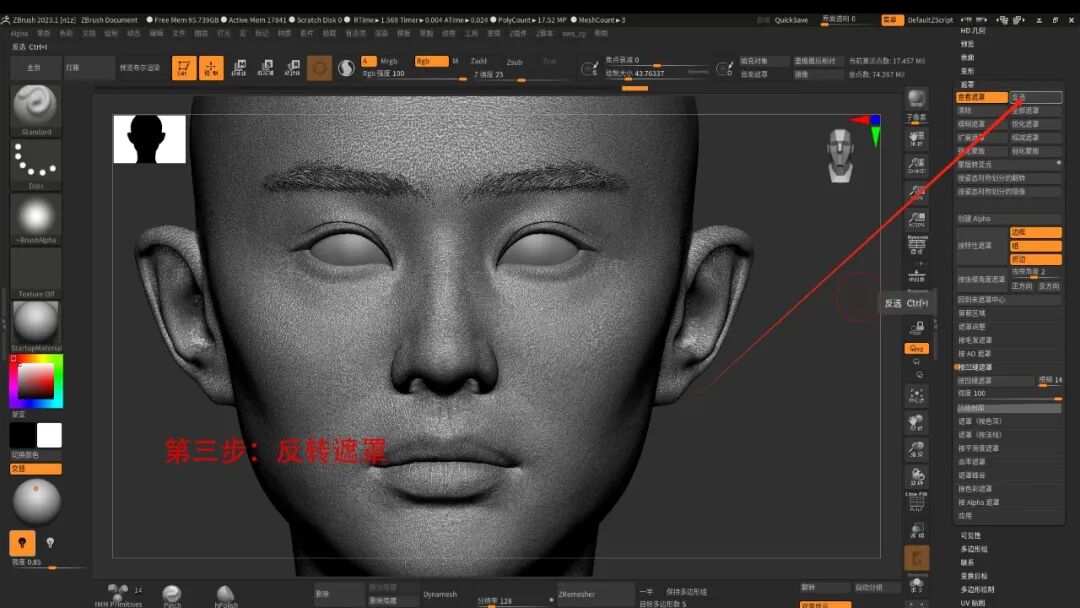Activate the Draw mode button in the toolbar
The width and height of the screenshot is (1080, 608).
click(x=211, y=67)
